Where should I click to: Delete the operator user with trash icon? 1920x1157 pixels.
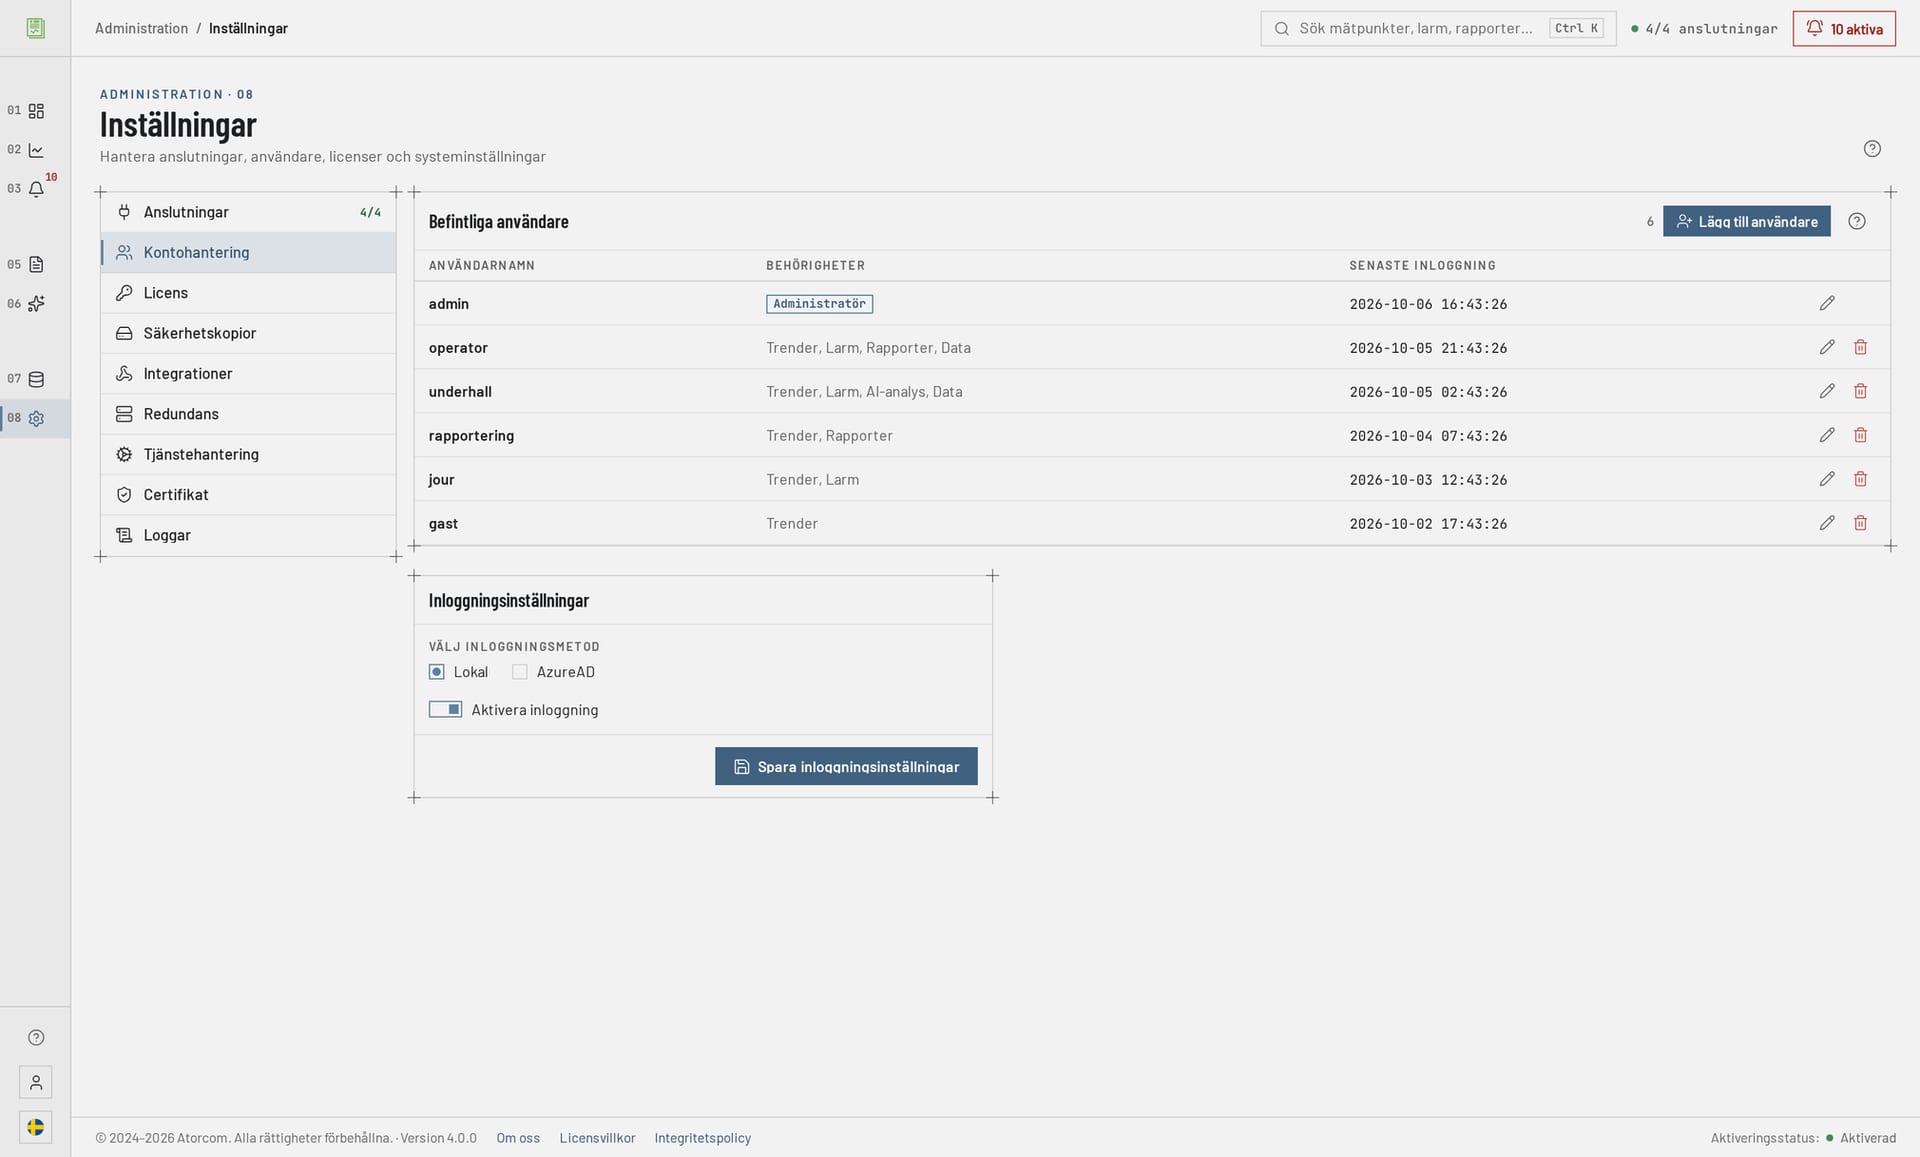coord(1860,347)
